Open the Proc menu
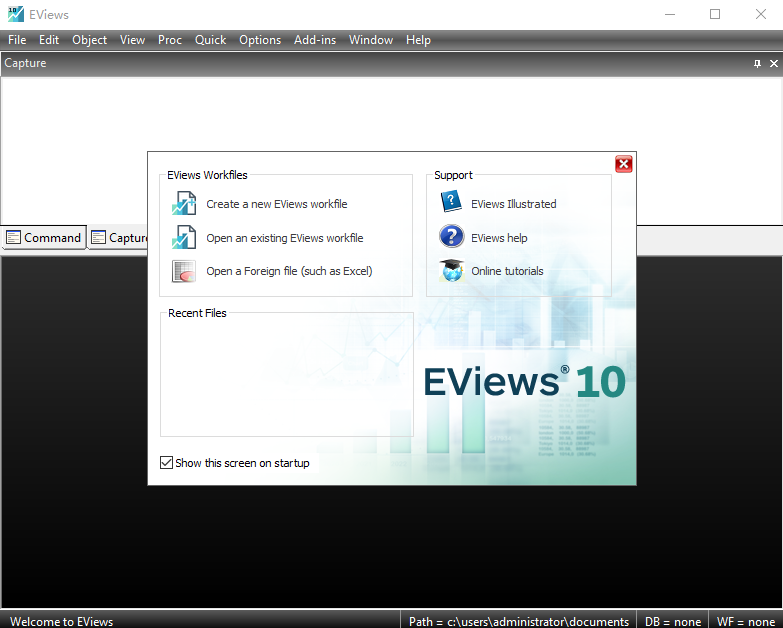 [170, 40]
